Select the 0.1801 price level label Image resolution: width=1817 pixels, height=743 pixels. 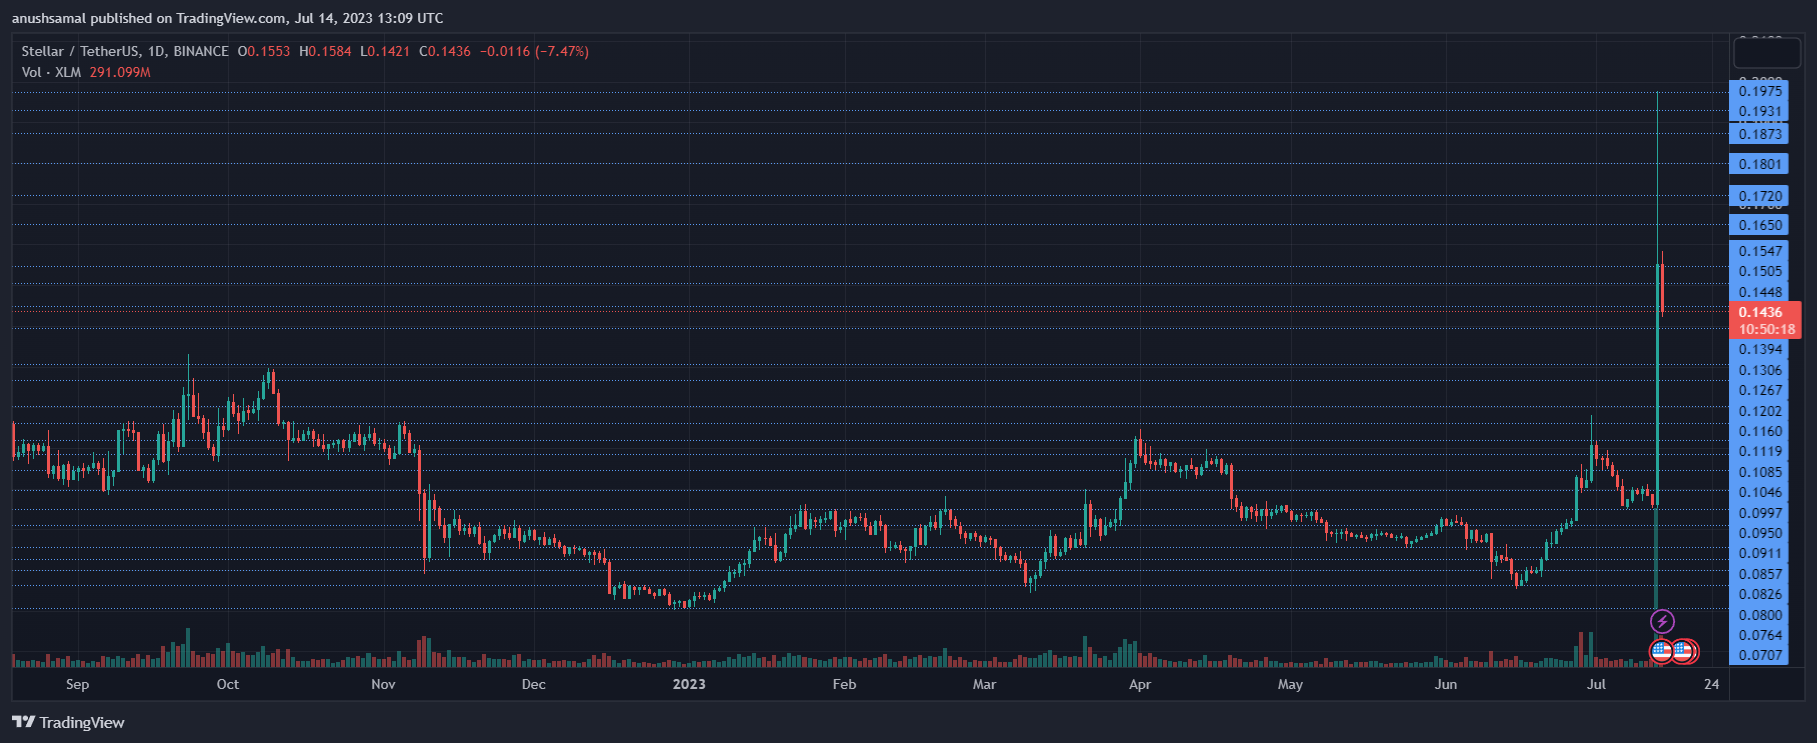tap(1760, 164)
